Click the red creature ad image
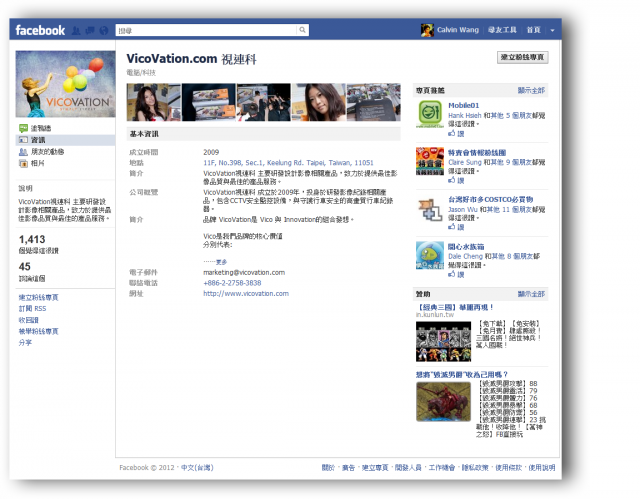Viewport: 640px width, 499px height. 443,402
